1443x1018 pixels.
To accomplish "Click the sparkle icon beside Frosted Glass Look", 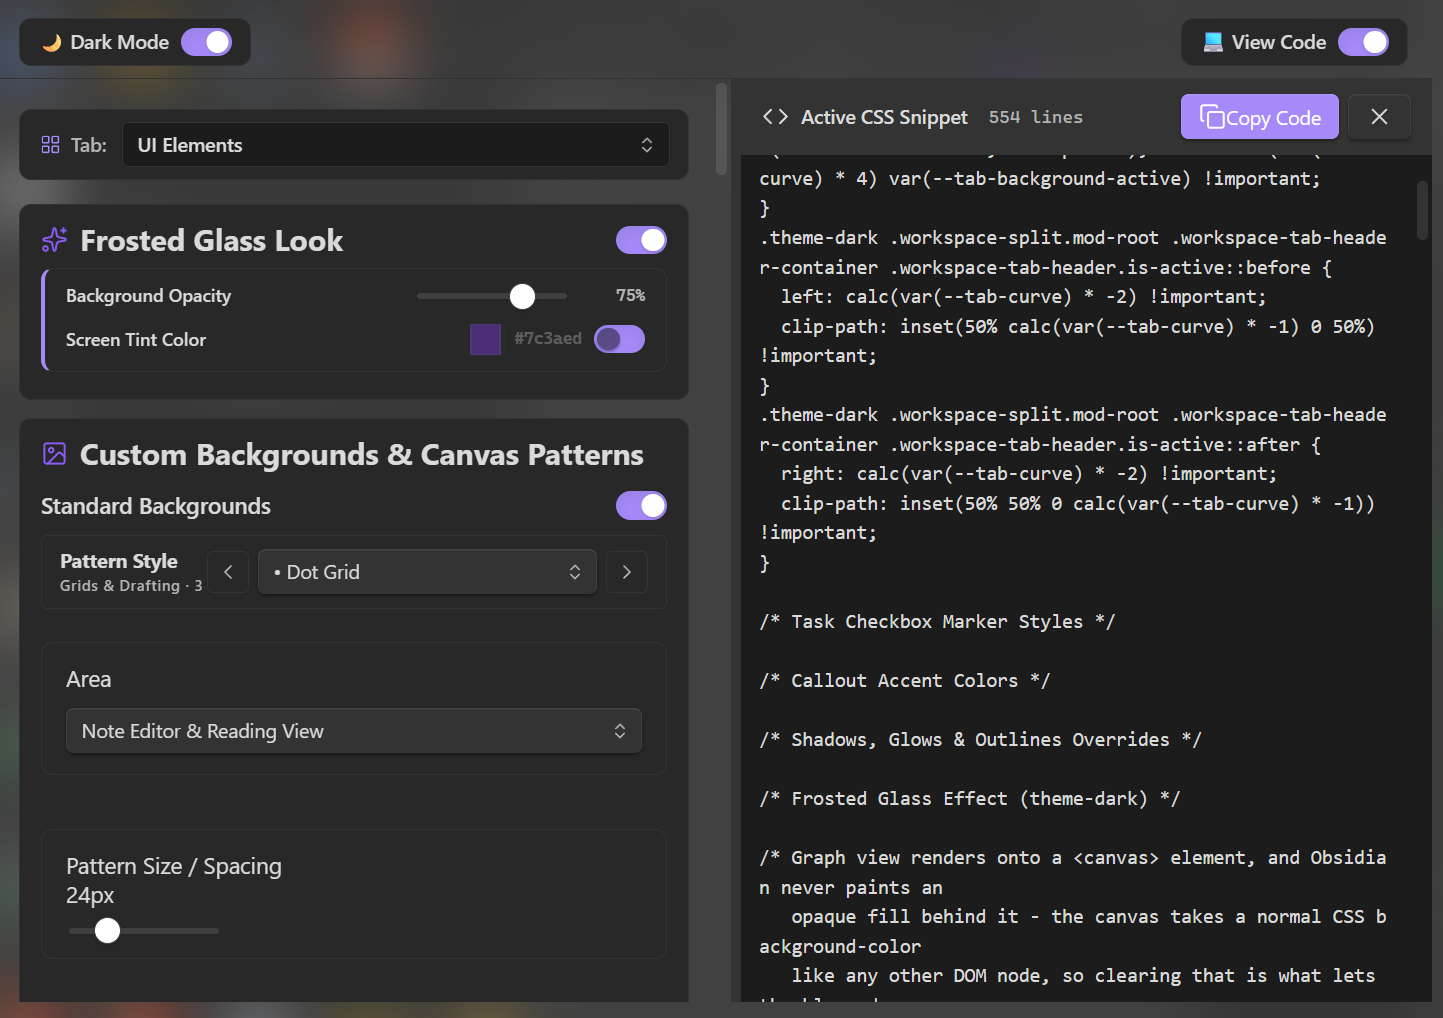I will click(55, 240).
